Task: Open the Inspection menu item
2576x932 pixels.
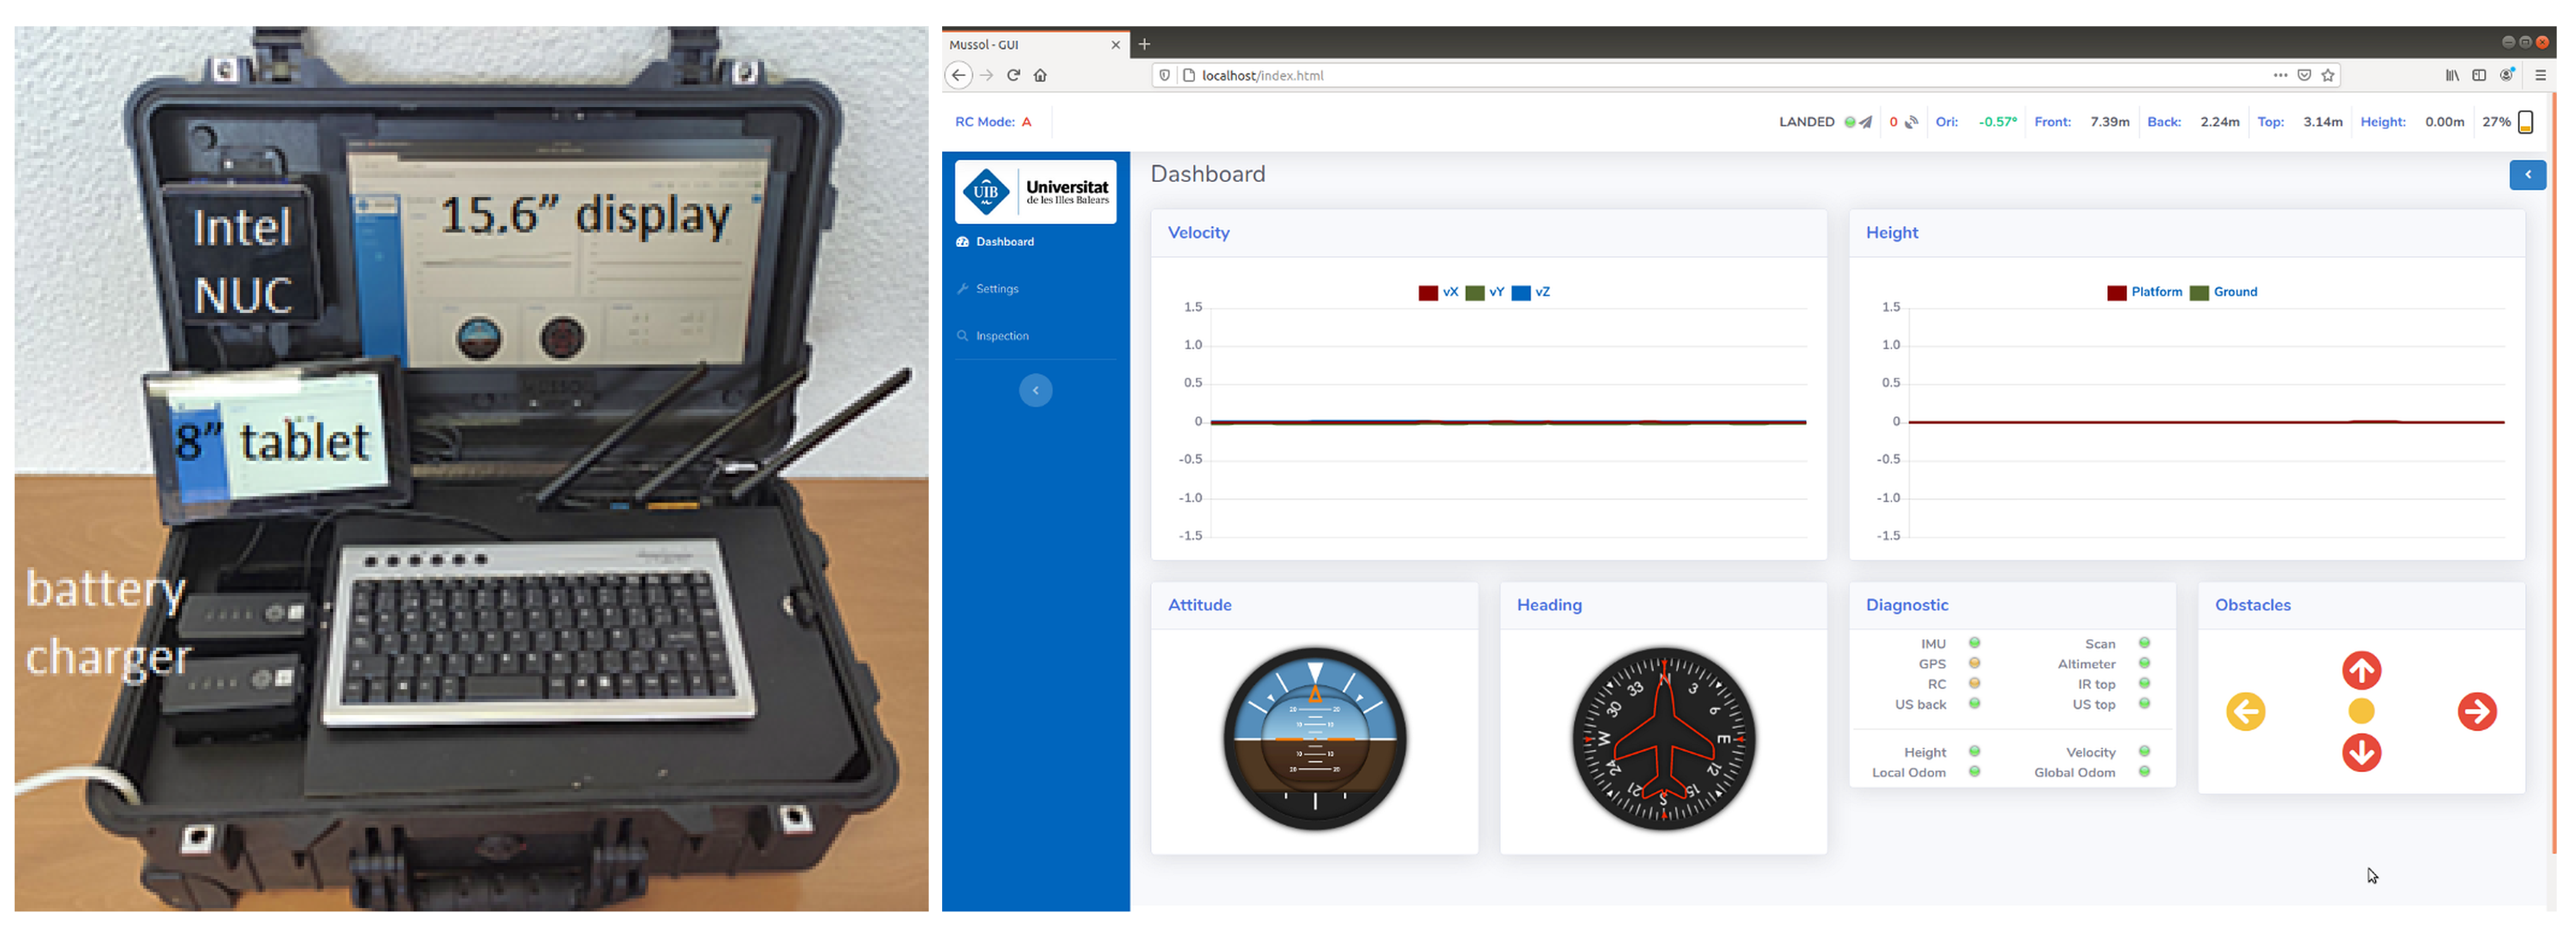Action: [x=1001, y=336]
